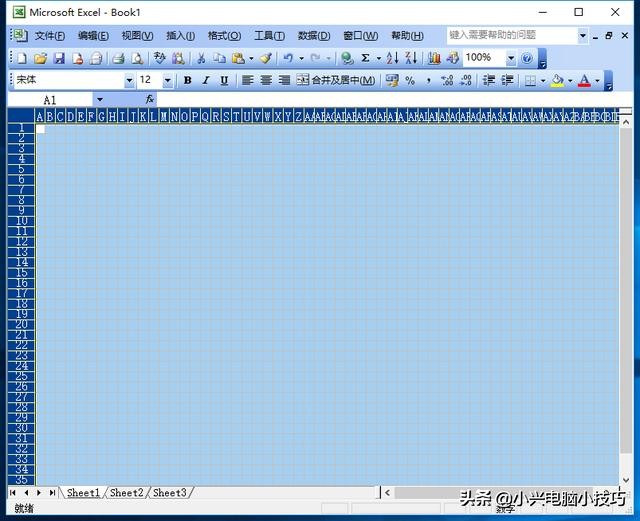Screen dimensions: 640x521
Task: Click the AutoSum sigma icon
Action: [365, 58]
